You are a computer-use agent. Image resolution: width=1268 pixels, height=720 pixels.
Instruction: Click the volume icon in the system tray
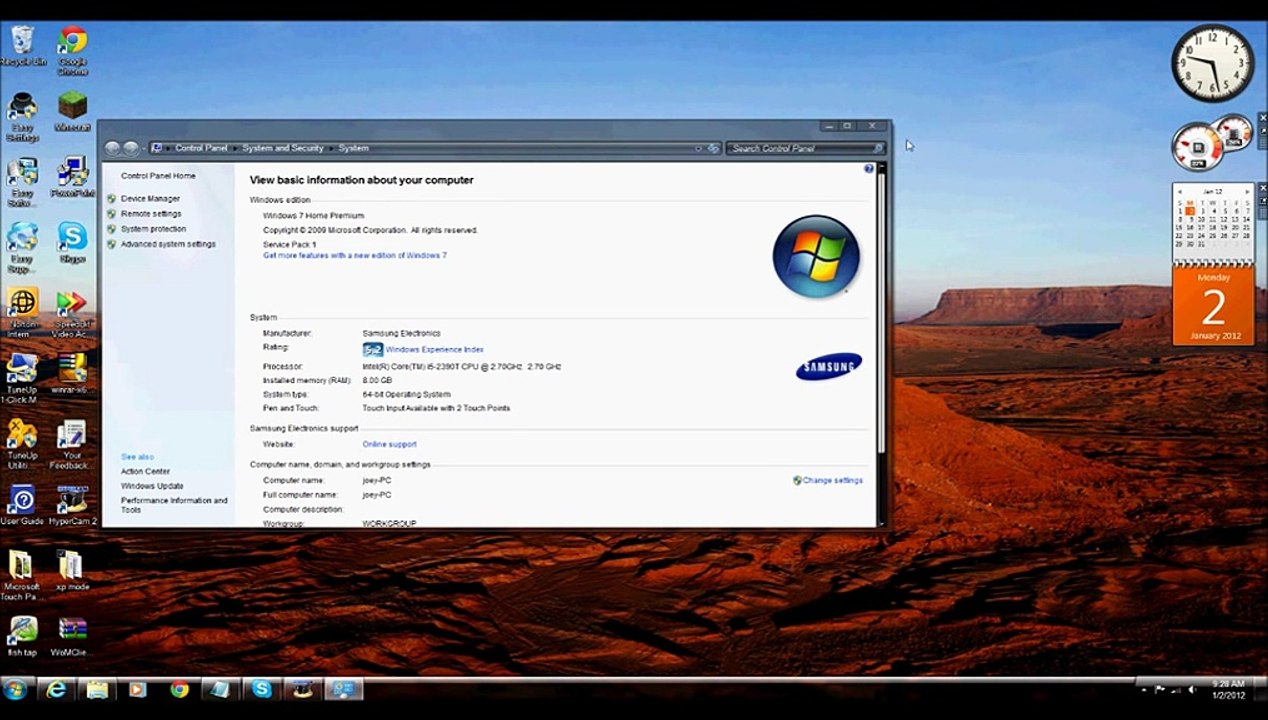(1192, 689)
